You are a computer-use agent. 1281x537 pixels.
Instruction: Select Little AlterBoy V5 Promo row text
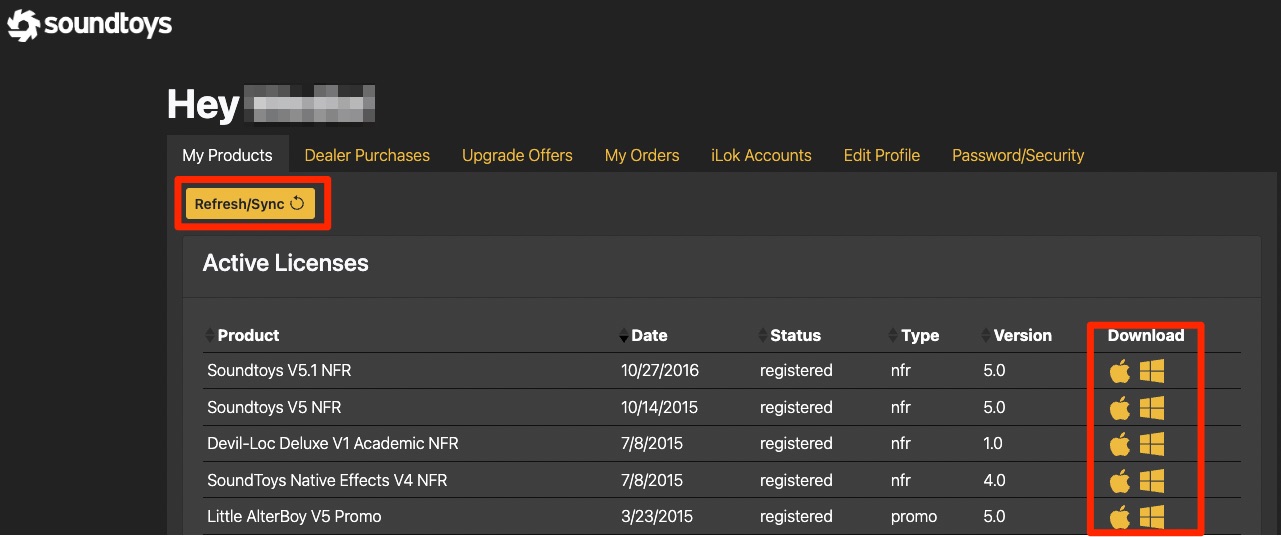coord(294,516)
